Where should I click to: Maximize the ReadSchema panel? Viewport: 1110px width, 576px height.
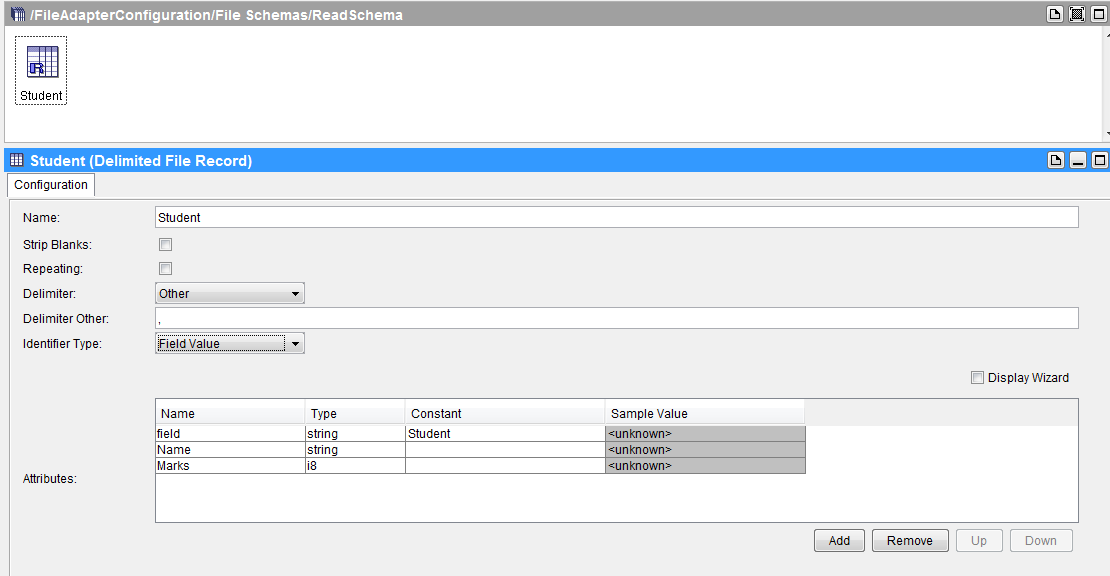click(1099, 14)
